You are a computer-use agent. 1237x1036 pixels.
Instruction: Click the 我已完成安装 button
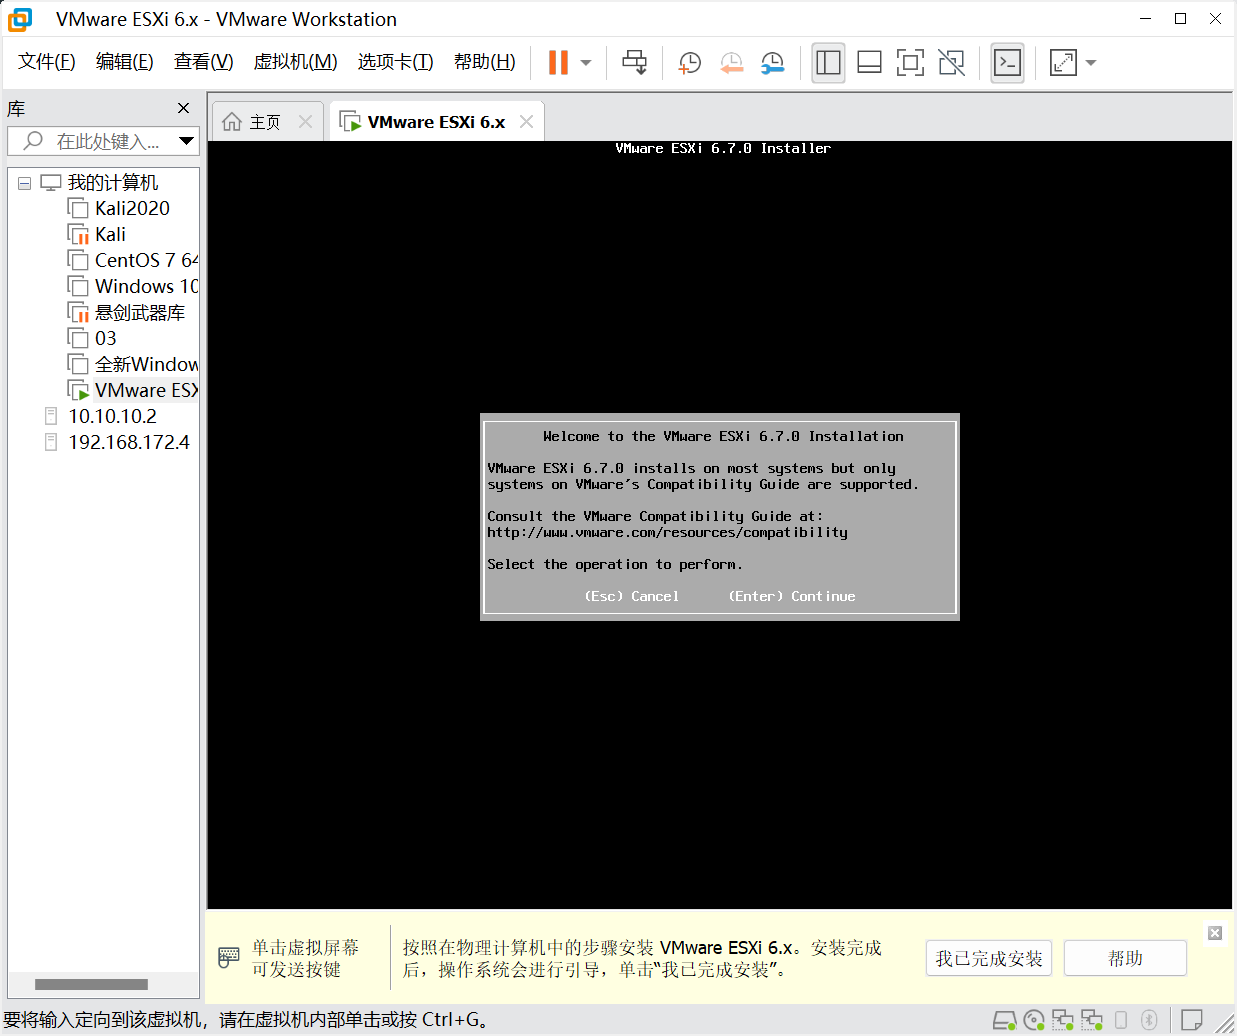pos(988,958)
